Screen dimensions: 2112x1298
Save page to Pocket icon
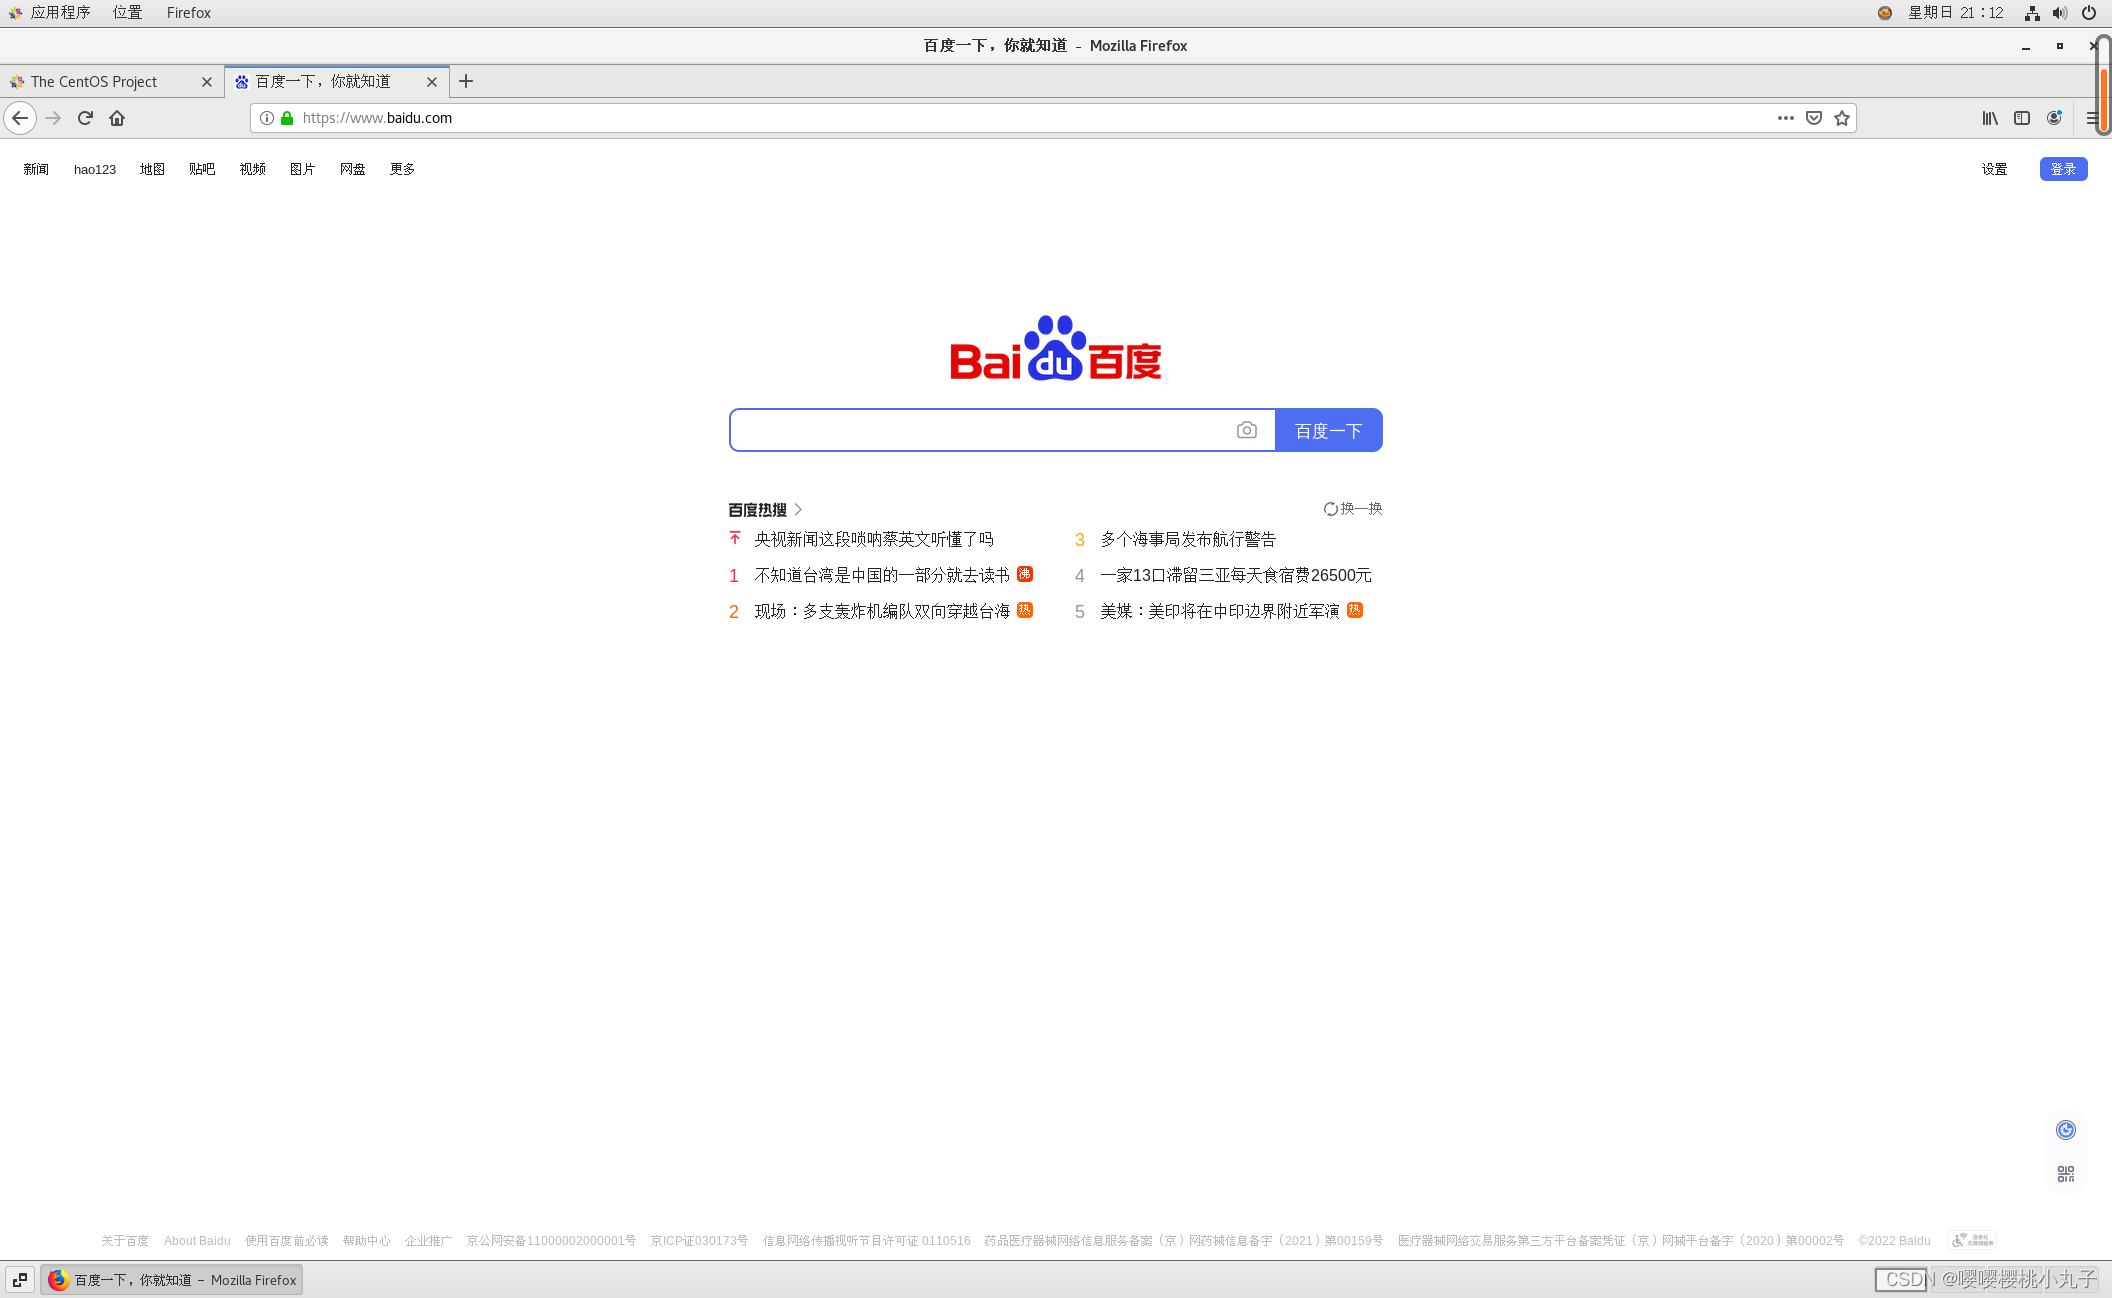coord(1814,118)
